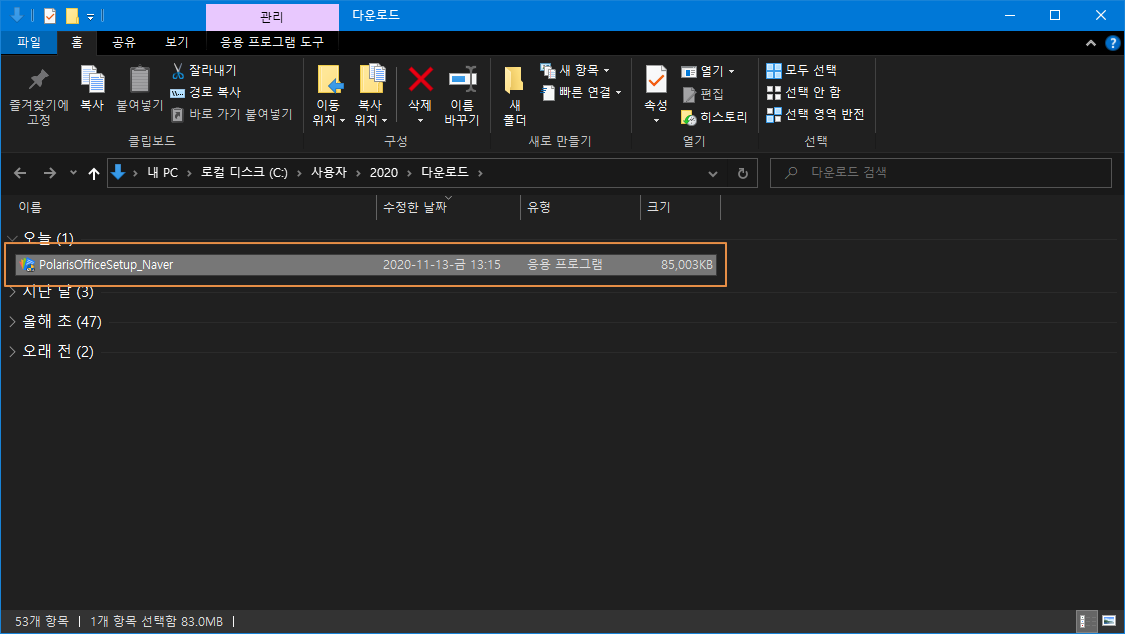Open 빠른 연결 (Easy access) dropdown
This screenshot has height=634, width=1125.
580,93
